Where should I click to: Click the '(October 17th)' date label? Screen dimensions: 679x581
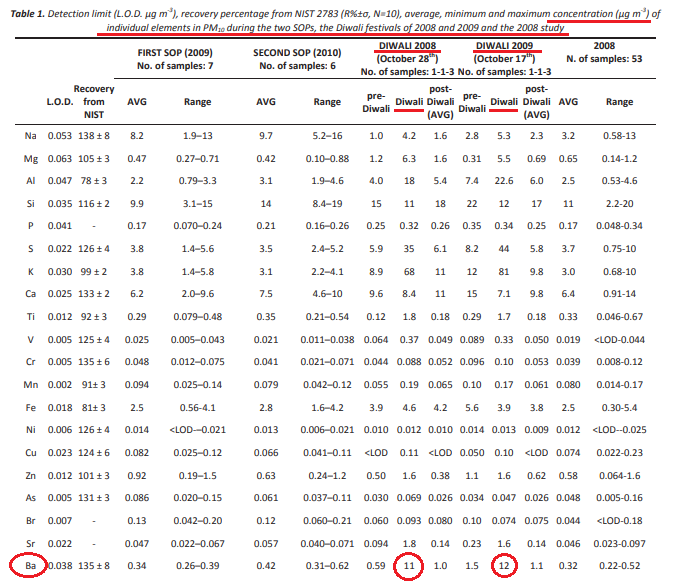504,58
